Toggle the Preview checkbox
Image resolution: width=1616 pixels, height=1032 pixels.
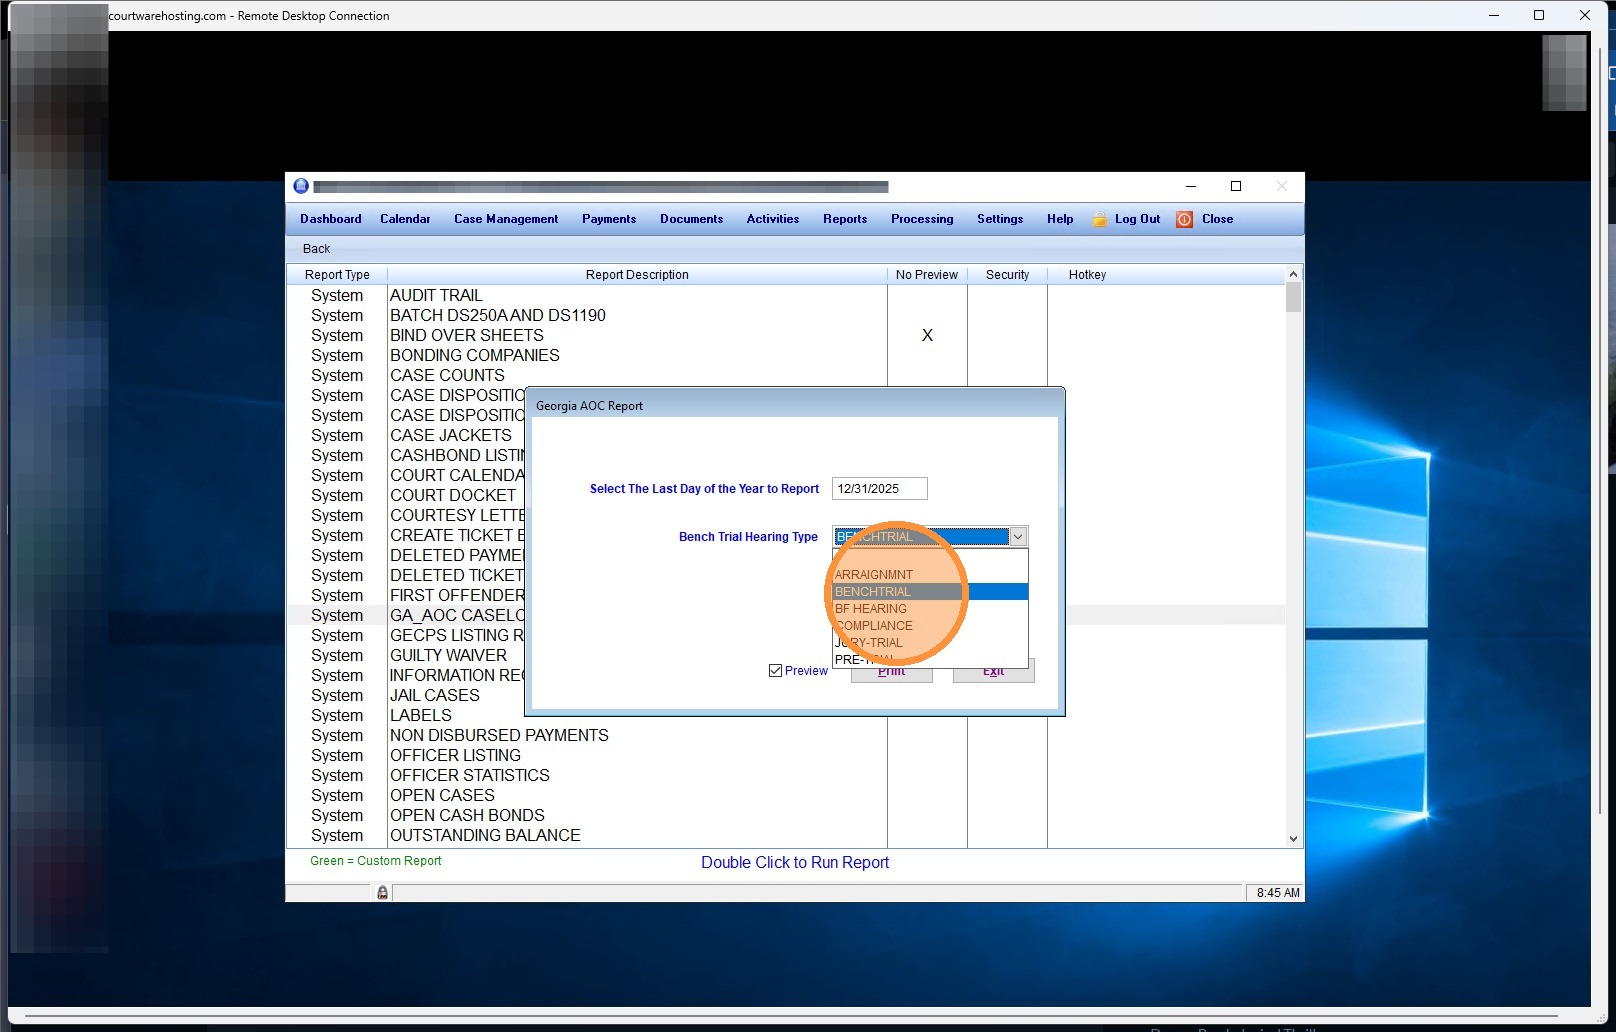tap(775, 671)
